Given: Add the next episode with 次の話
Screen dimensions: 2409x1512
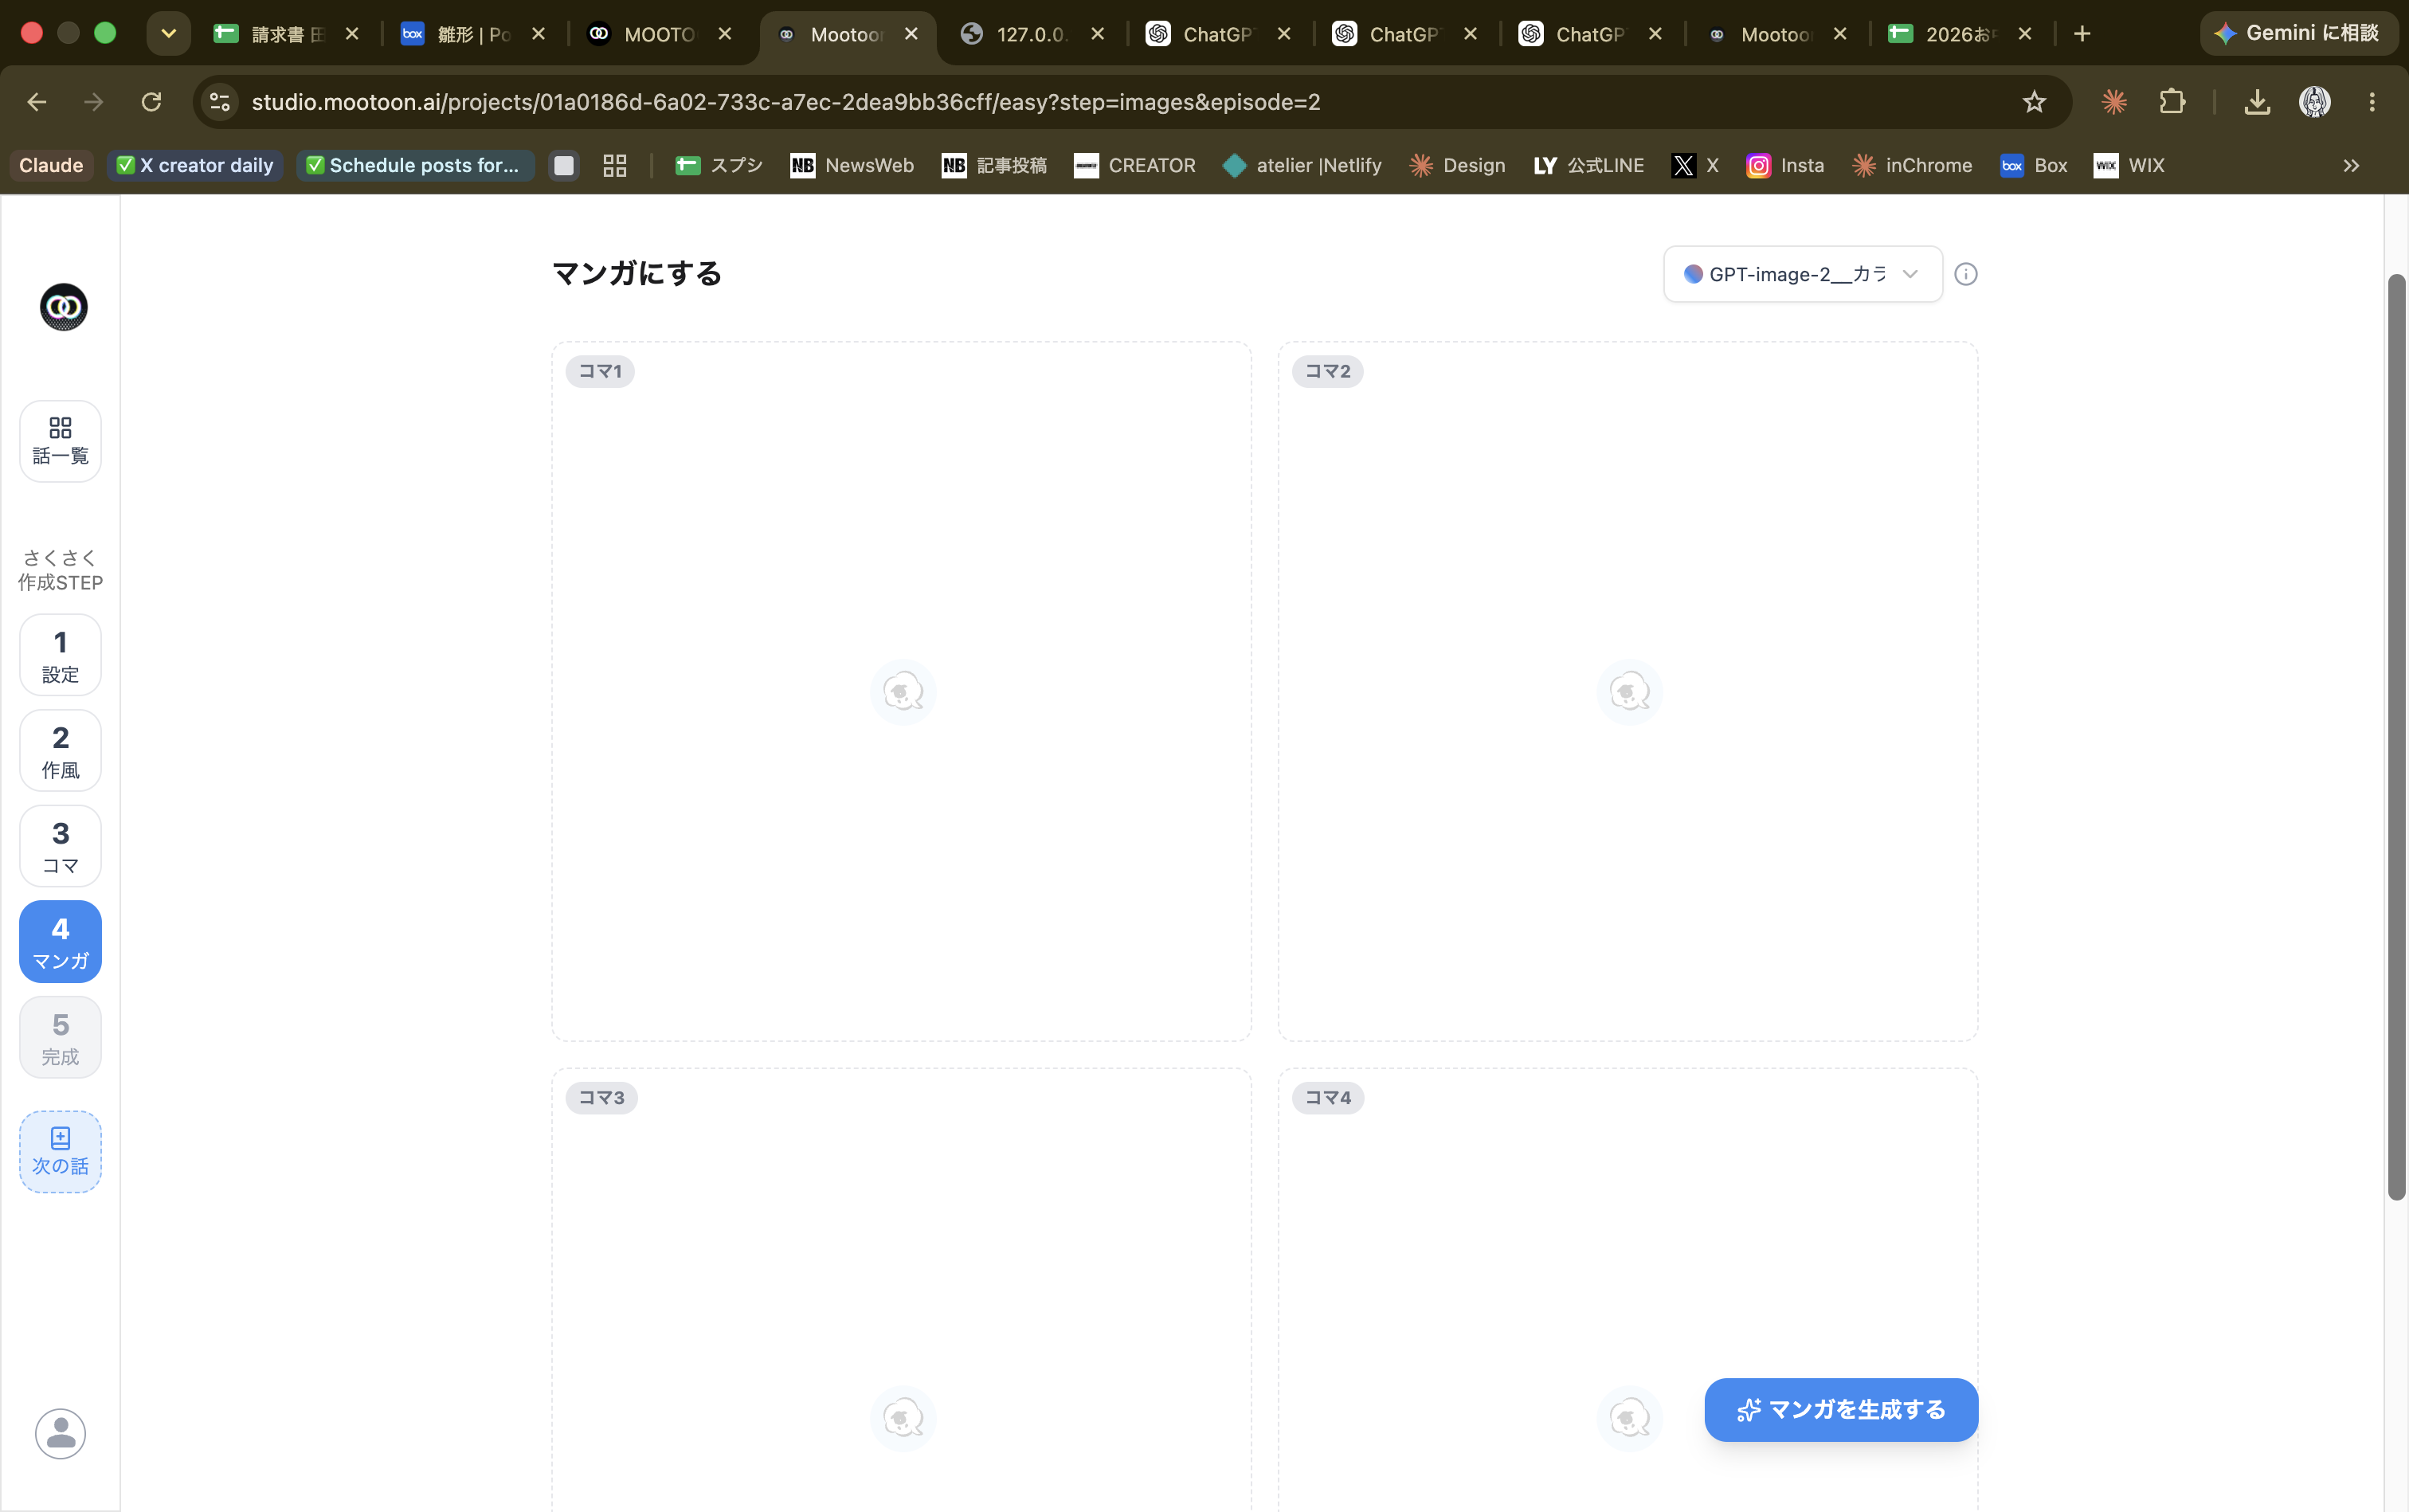Looking at the screenshot, I should (60, 1152).
